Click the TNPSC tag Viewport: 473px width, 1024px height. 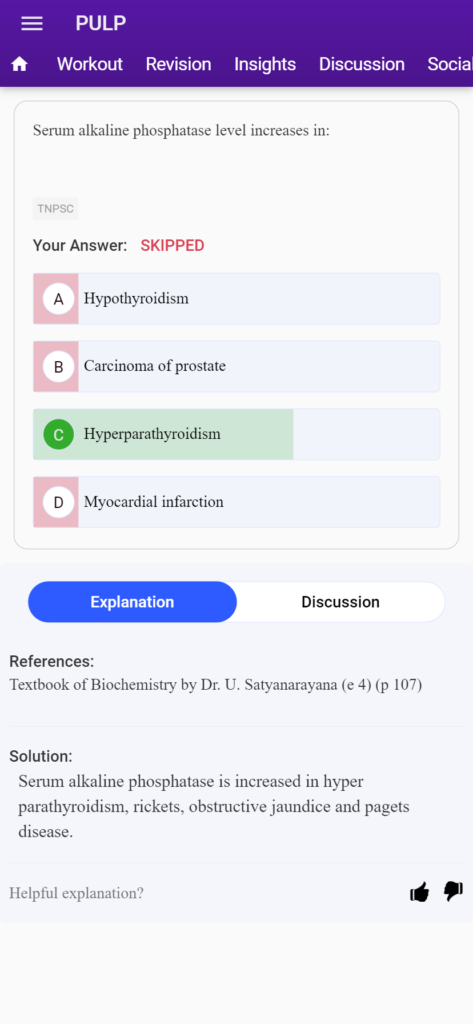(56, 209)
